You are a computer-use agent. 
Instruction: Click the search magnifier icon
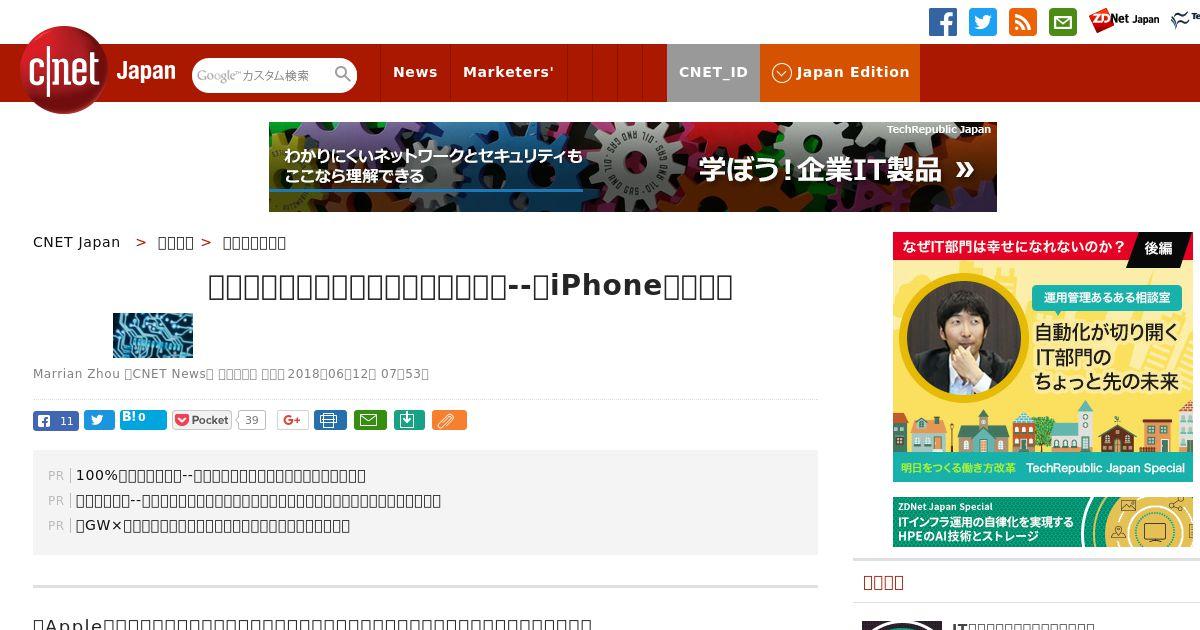click(343, 75)
